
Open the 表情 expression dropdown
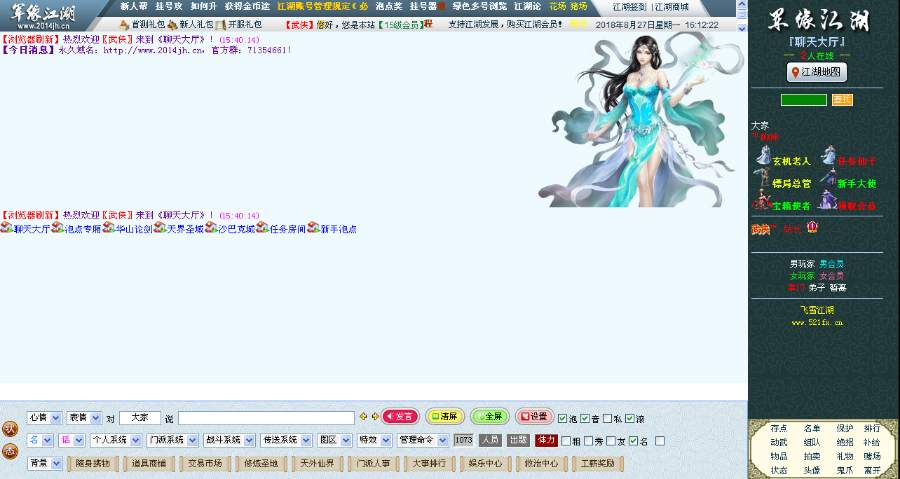point(84,418)
